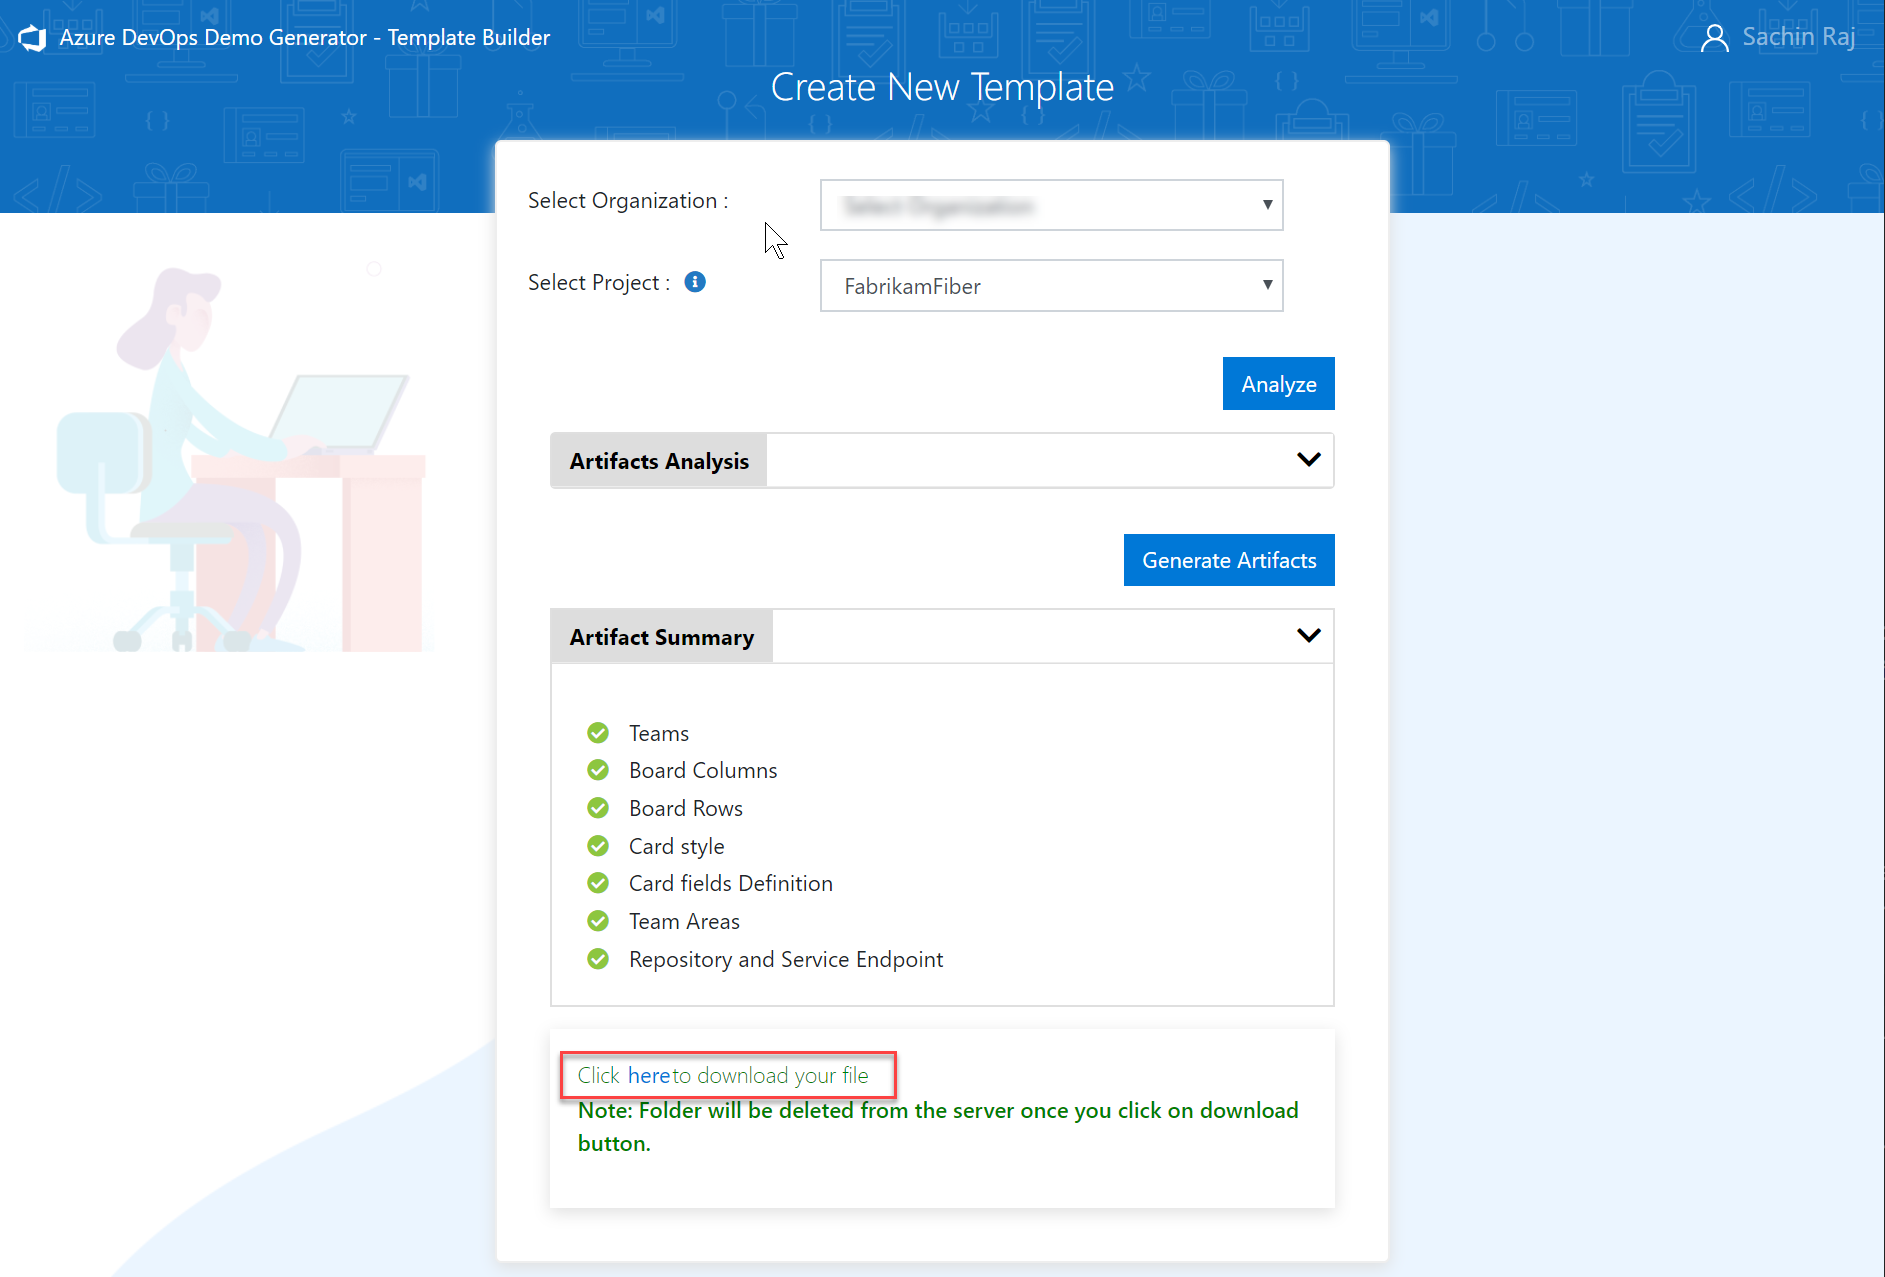The height and width of the screenshot is (1277, 1885).
Task: Click the Team Areas green checkmark icon
Action: tap(598, 921)
